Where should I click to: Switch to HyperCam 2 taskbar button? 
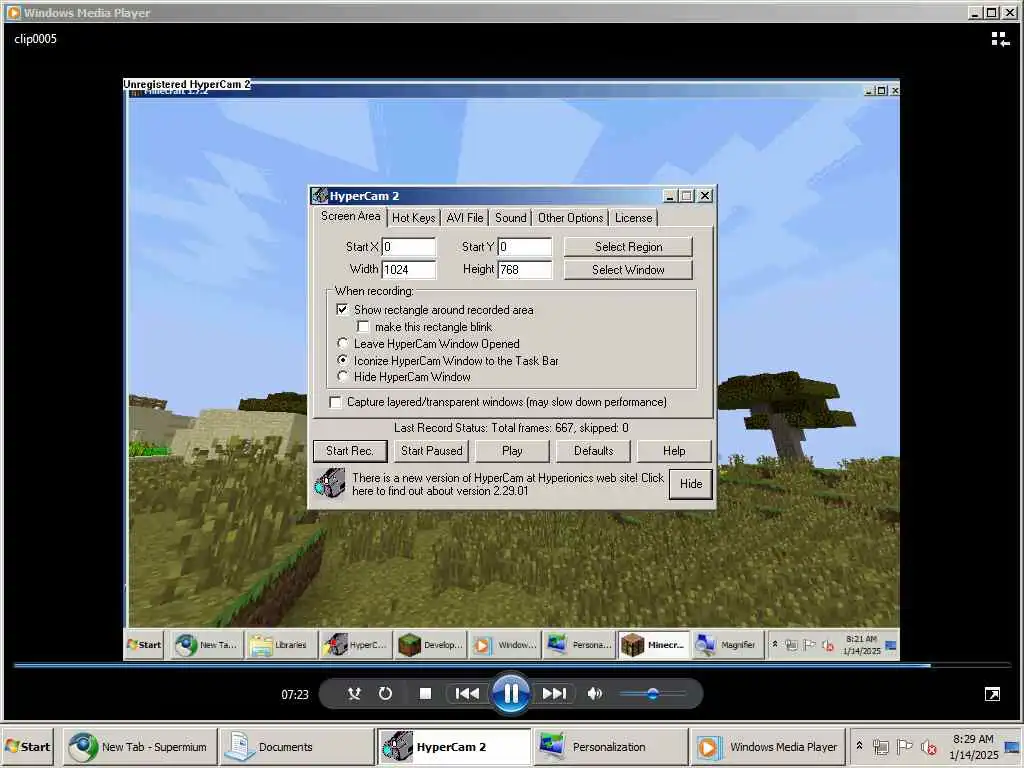(x=454, y=746)
